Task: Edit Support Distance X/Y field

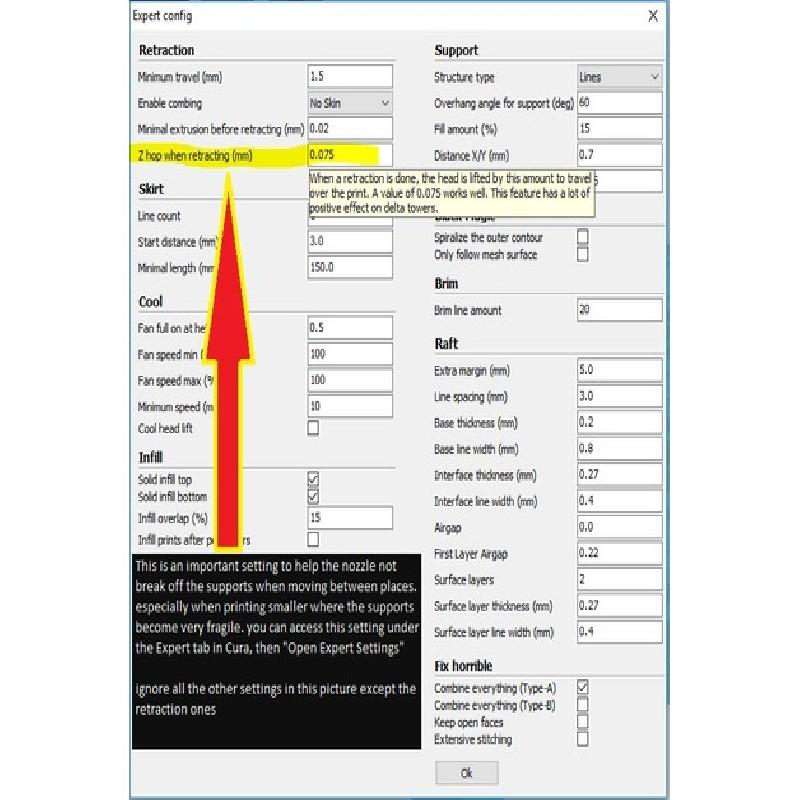Action: pyautogui.click(x=620, y=155)
